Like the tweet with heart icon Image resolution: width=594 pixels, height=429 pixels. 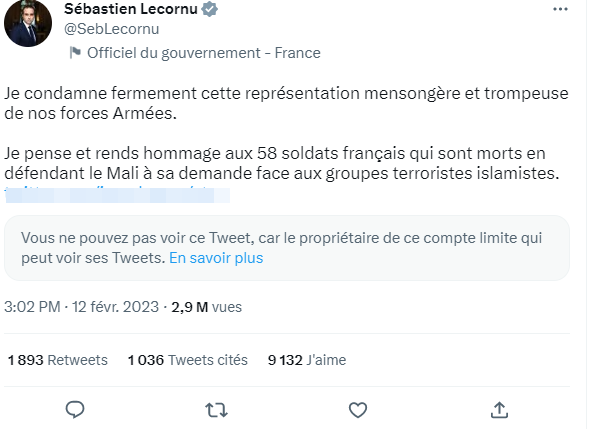358,410
